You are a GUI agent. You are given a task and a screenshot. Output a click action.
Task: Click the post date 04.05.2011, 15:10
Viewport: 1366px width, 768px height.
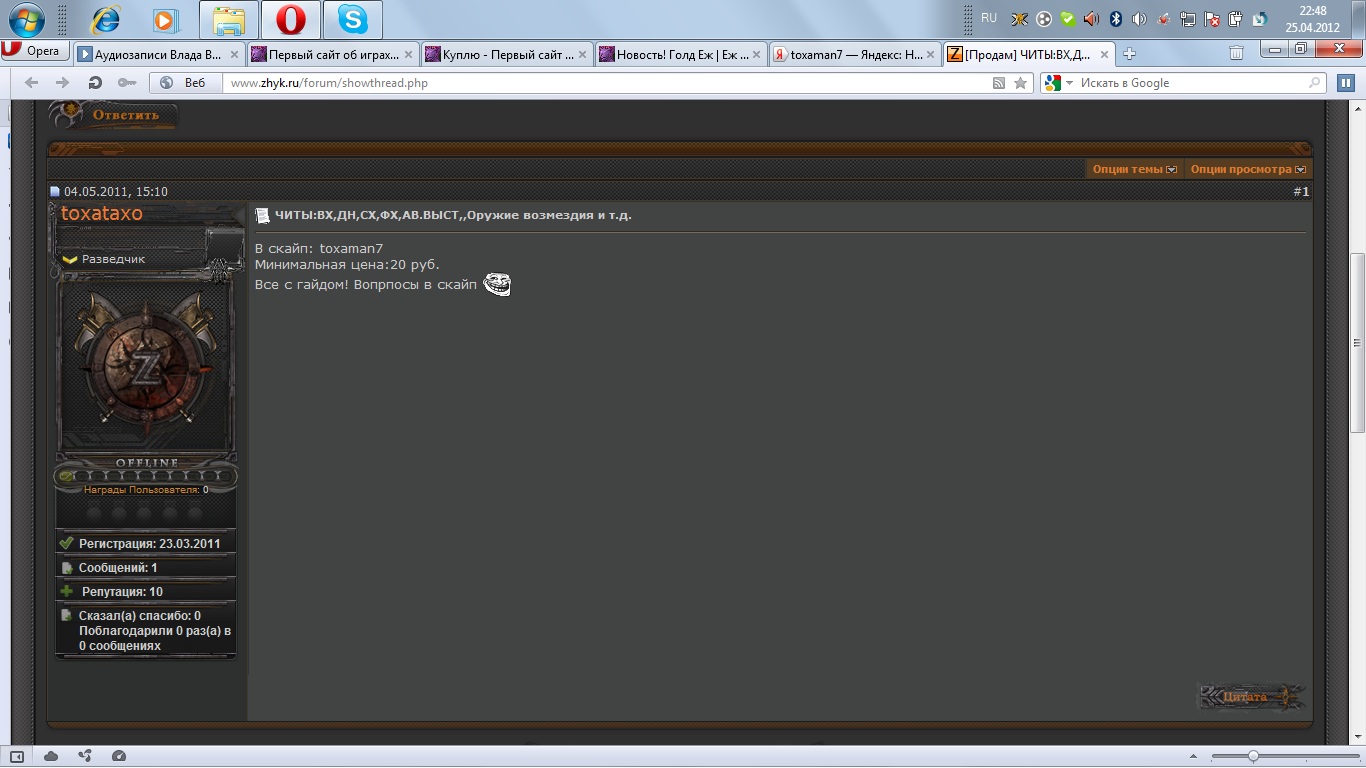[x=116, y=192]
